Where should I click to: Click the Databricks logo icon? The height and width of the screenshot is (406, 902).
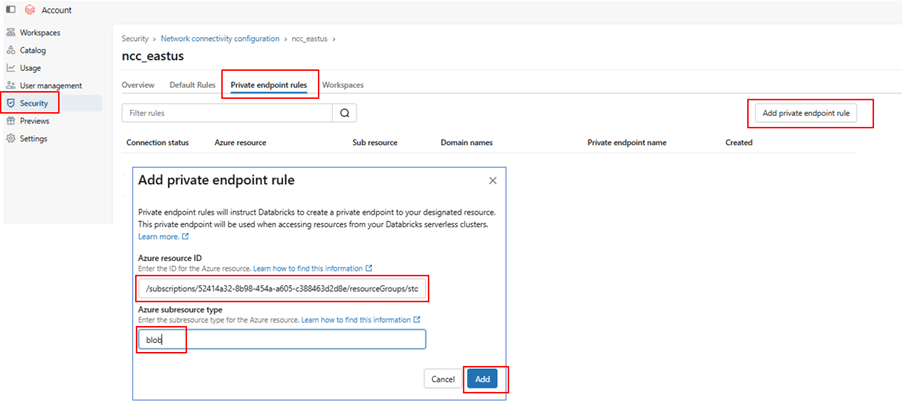30,10
